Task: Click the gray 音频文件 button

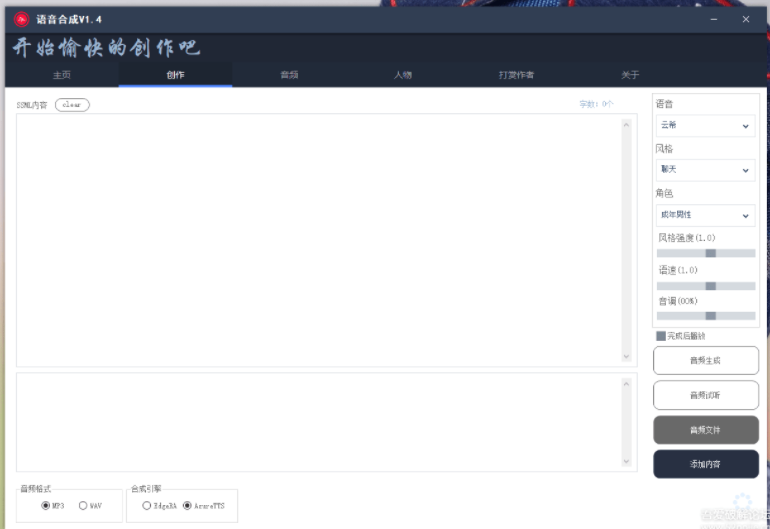Action: tap(706, 430)
